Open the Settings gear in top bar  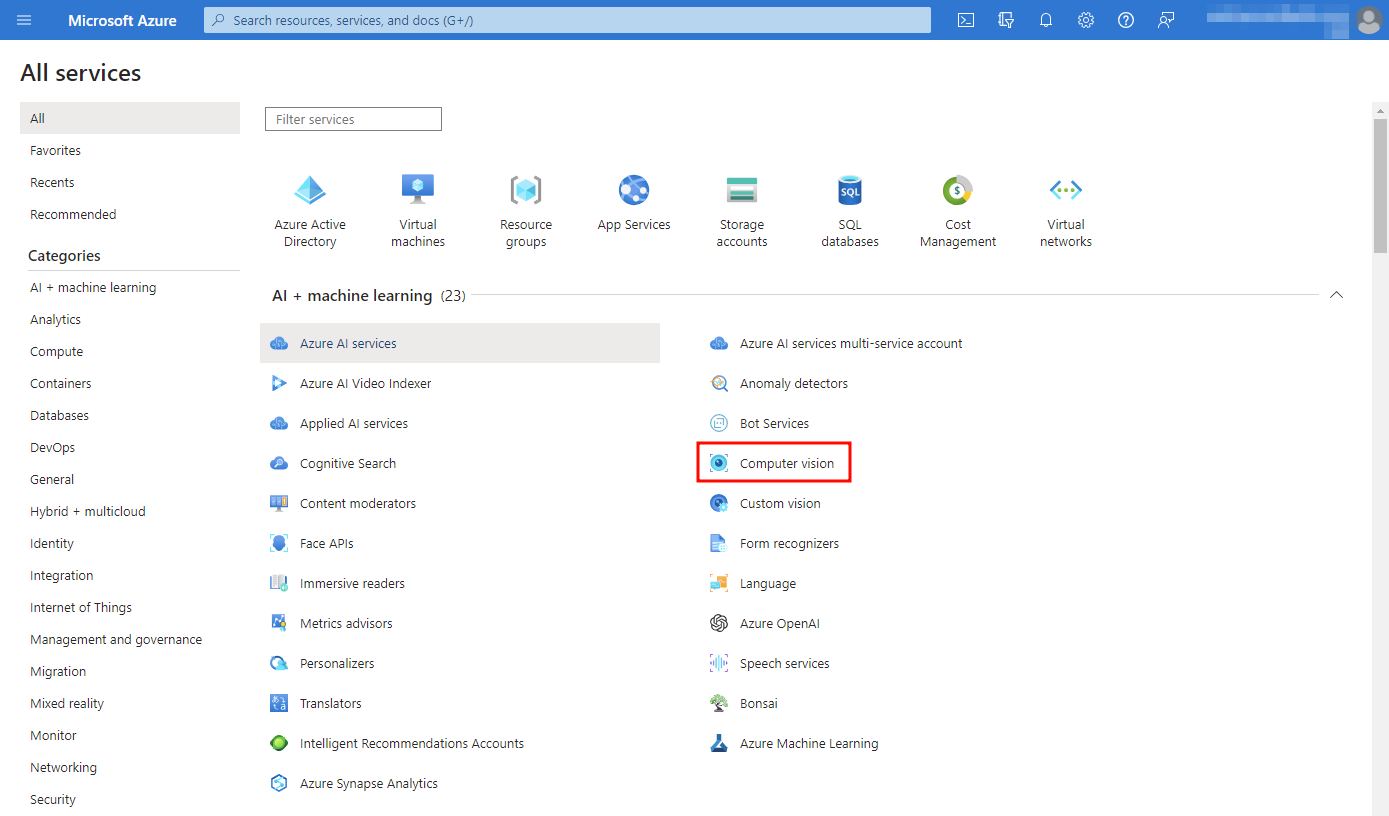tap(1086, 20)
